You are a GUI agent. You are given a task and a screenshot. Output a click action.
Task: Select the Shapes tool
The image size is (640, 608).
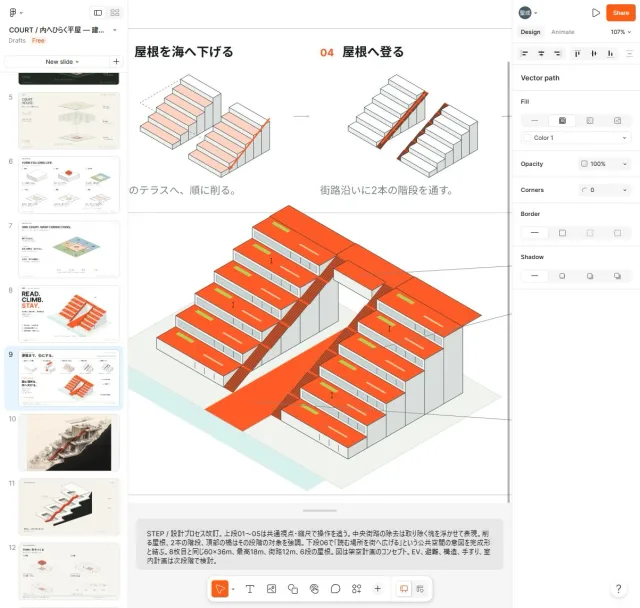[293, 589]
